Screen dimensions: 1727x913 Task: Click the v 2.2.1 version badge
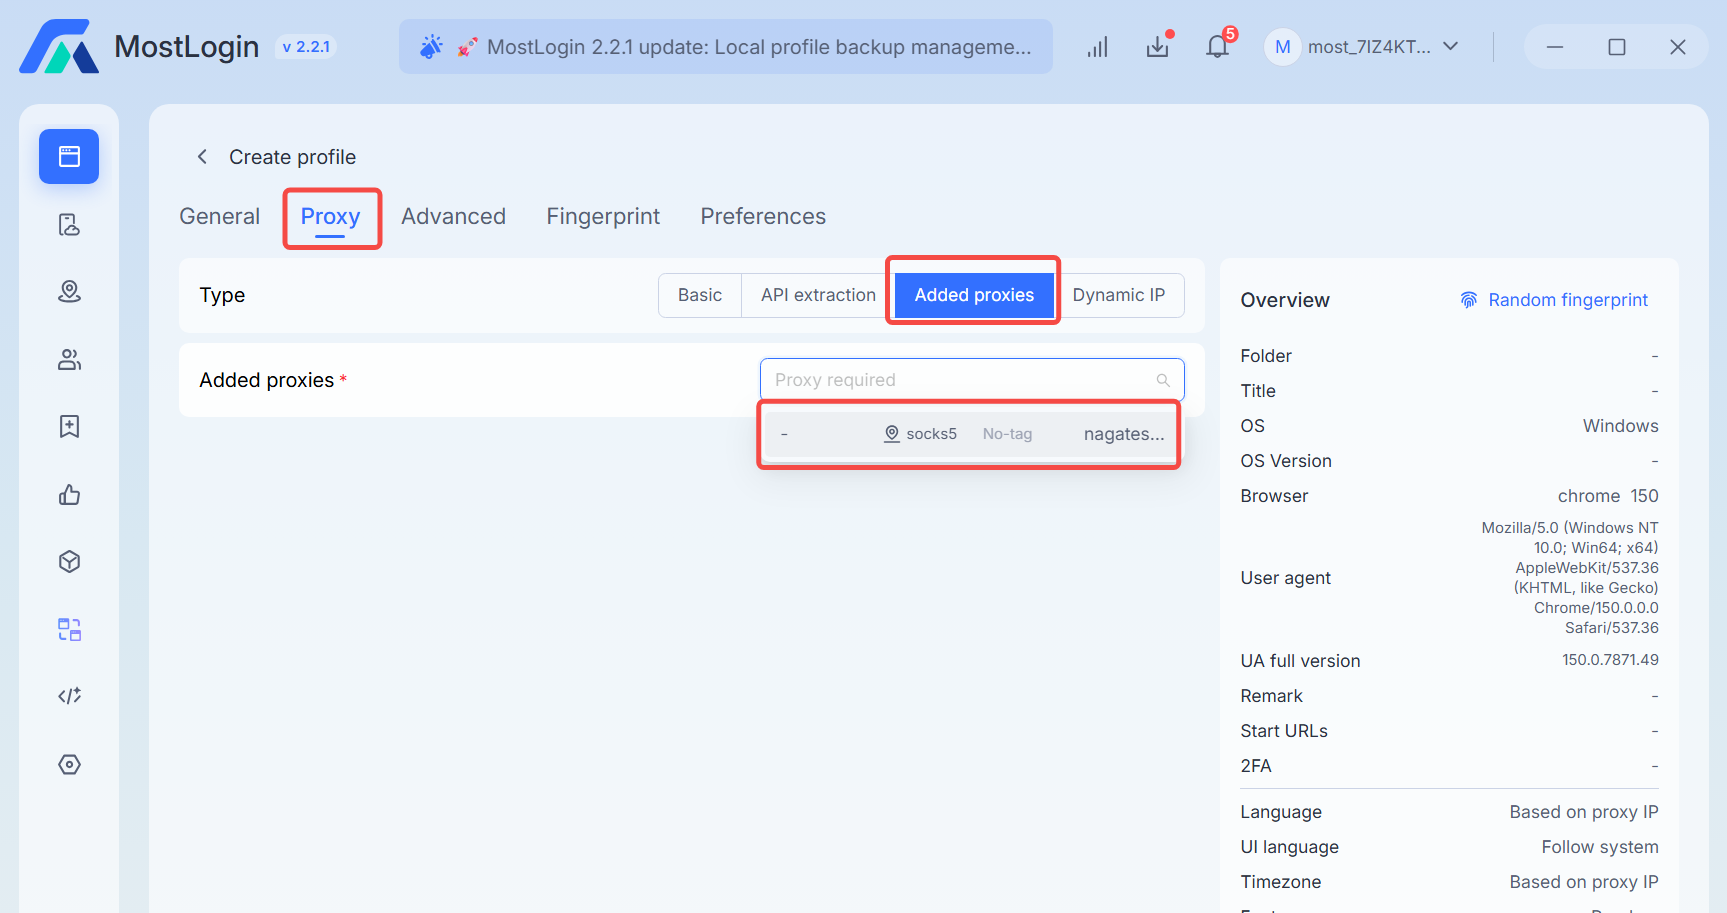click(x=306, y=47)
